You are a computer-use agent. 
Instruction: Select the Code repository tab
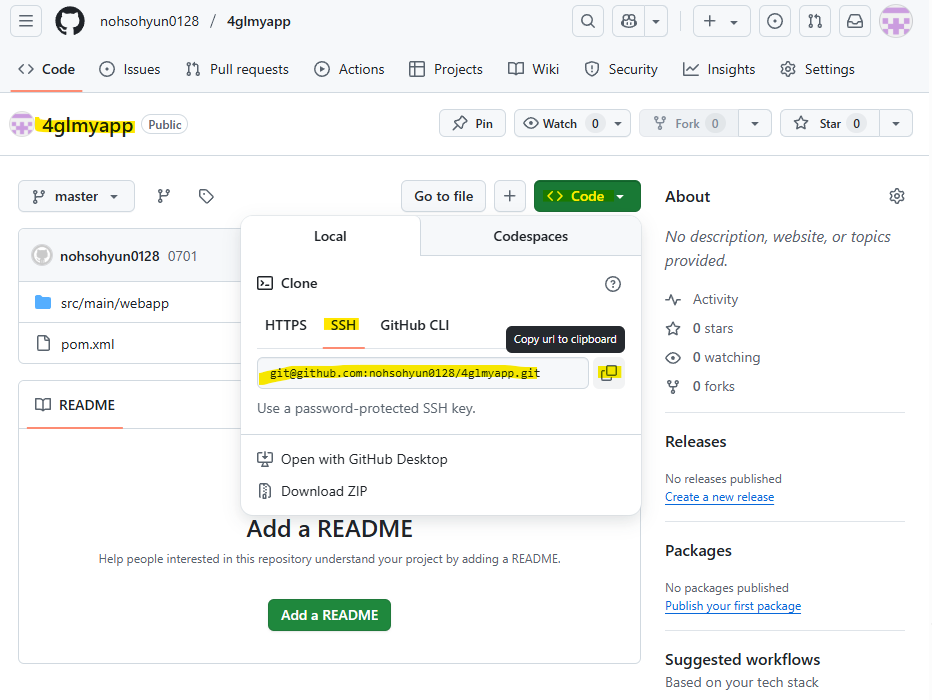pos(46,70)
